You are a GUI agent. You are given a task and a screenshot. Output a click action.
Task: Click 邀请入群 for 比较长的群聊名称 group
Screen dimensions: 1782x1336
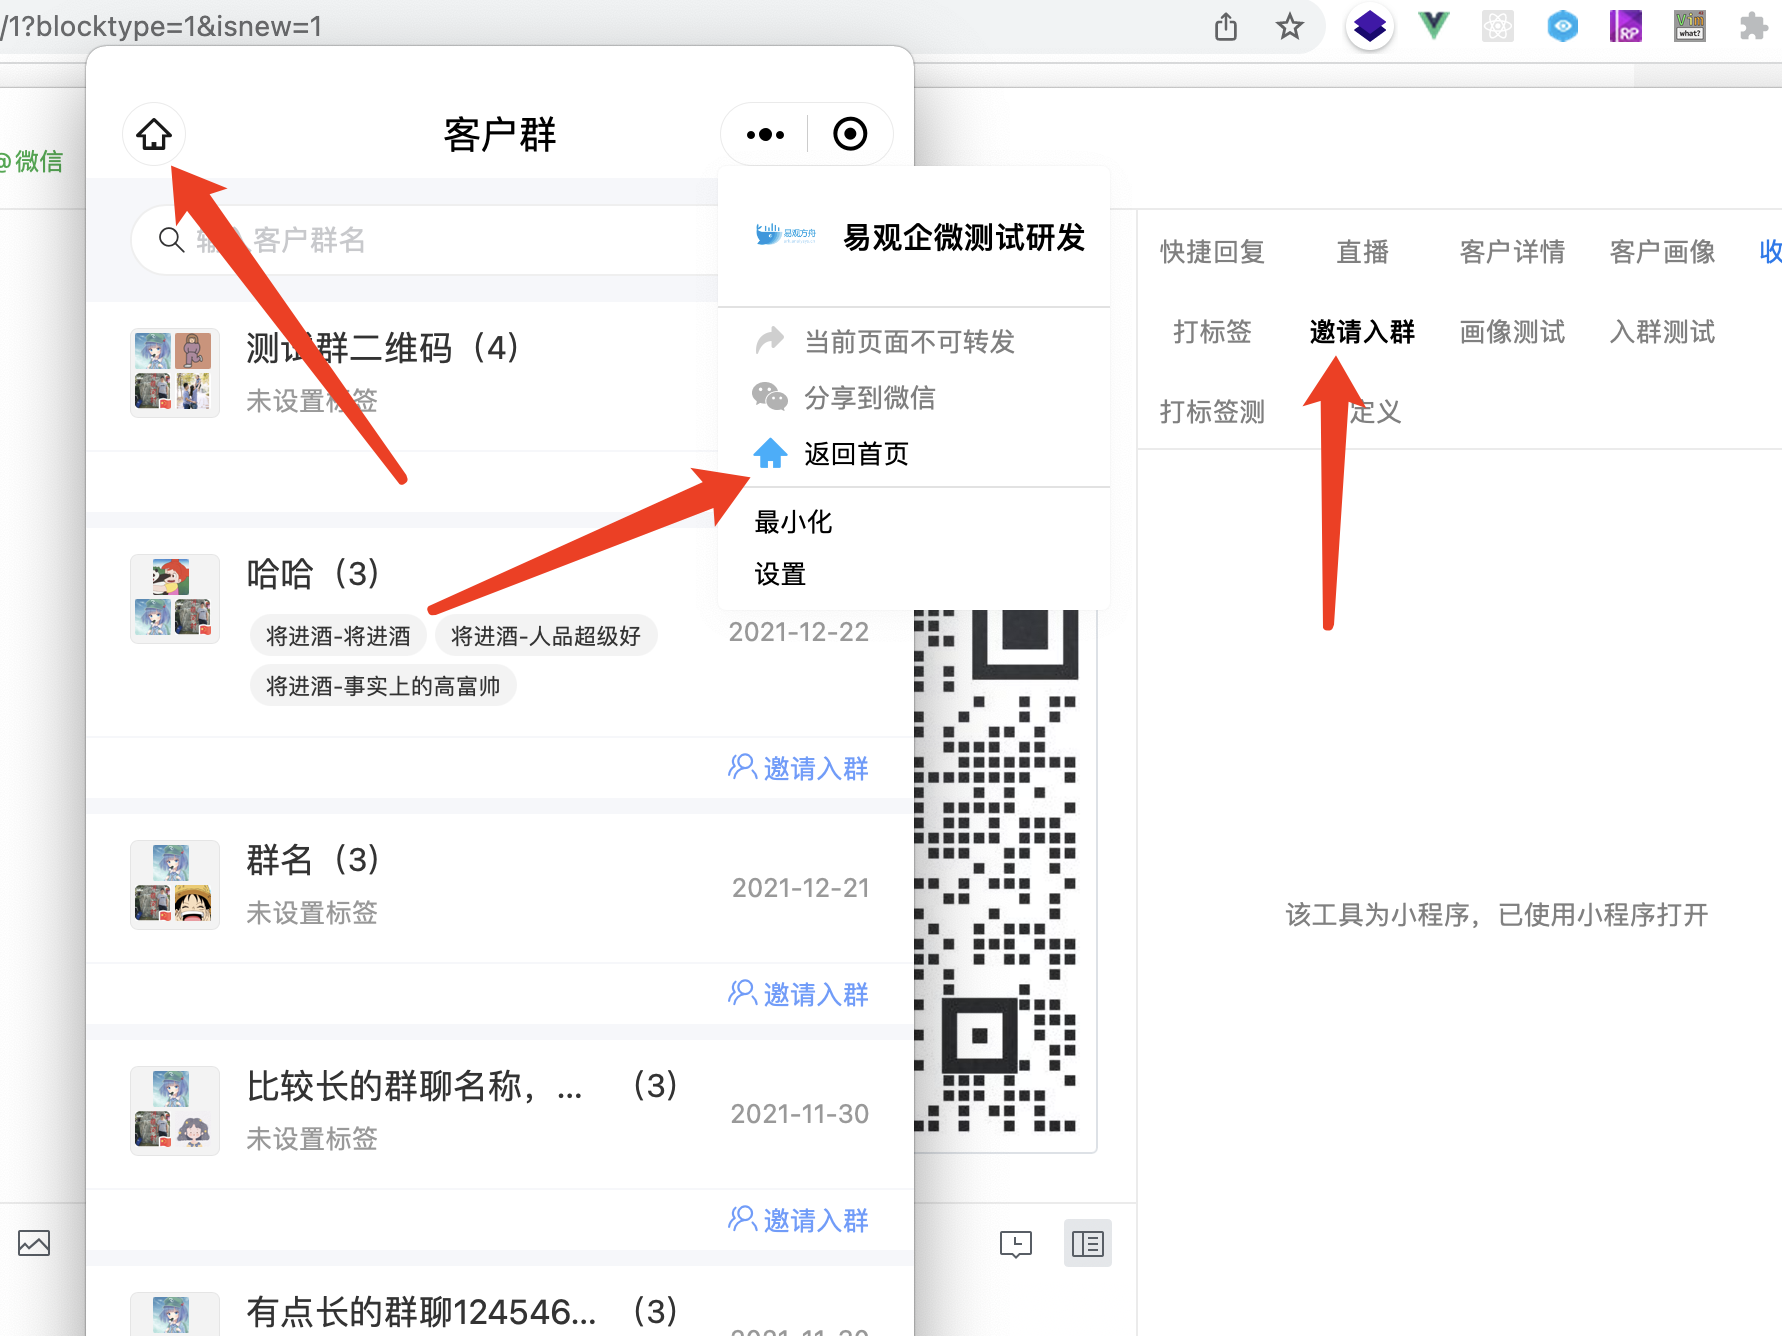coord(798,1220)
